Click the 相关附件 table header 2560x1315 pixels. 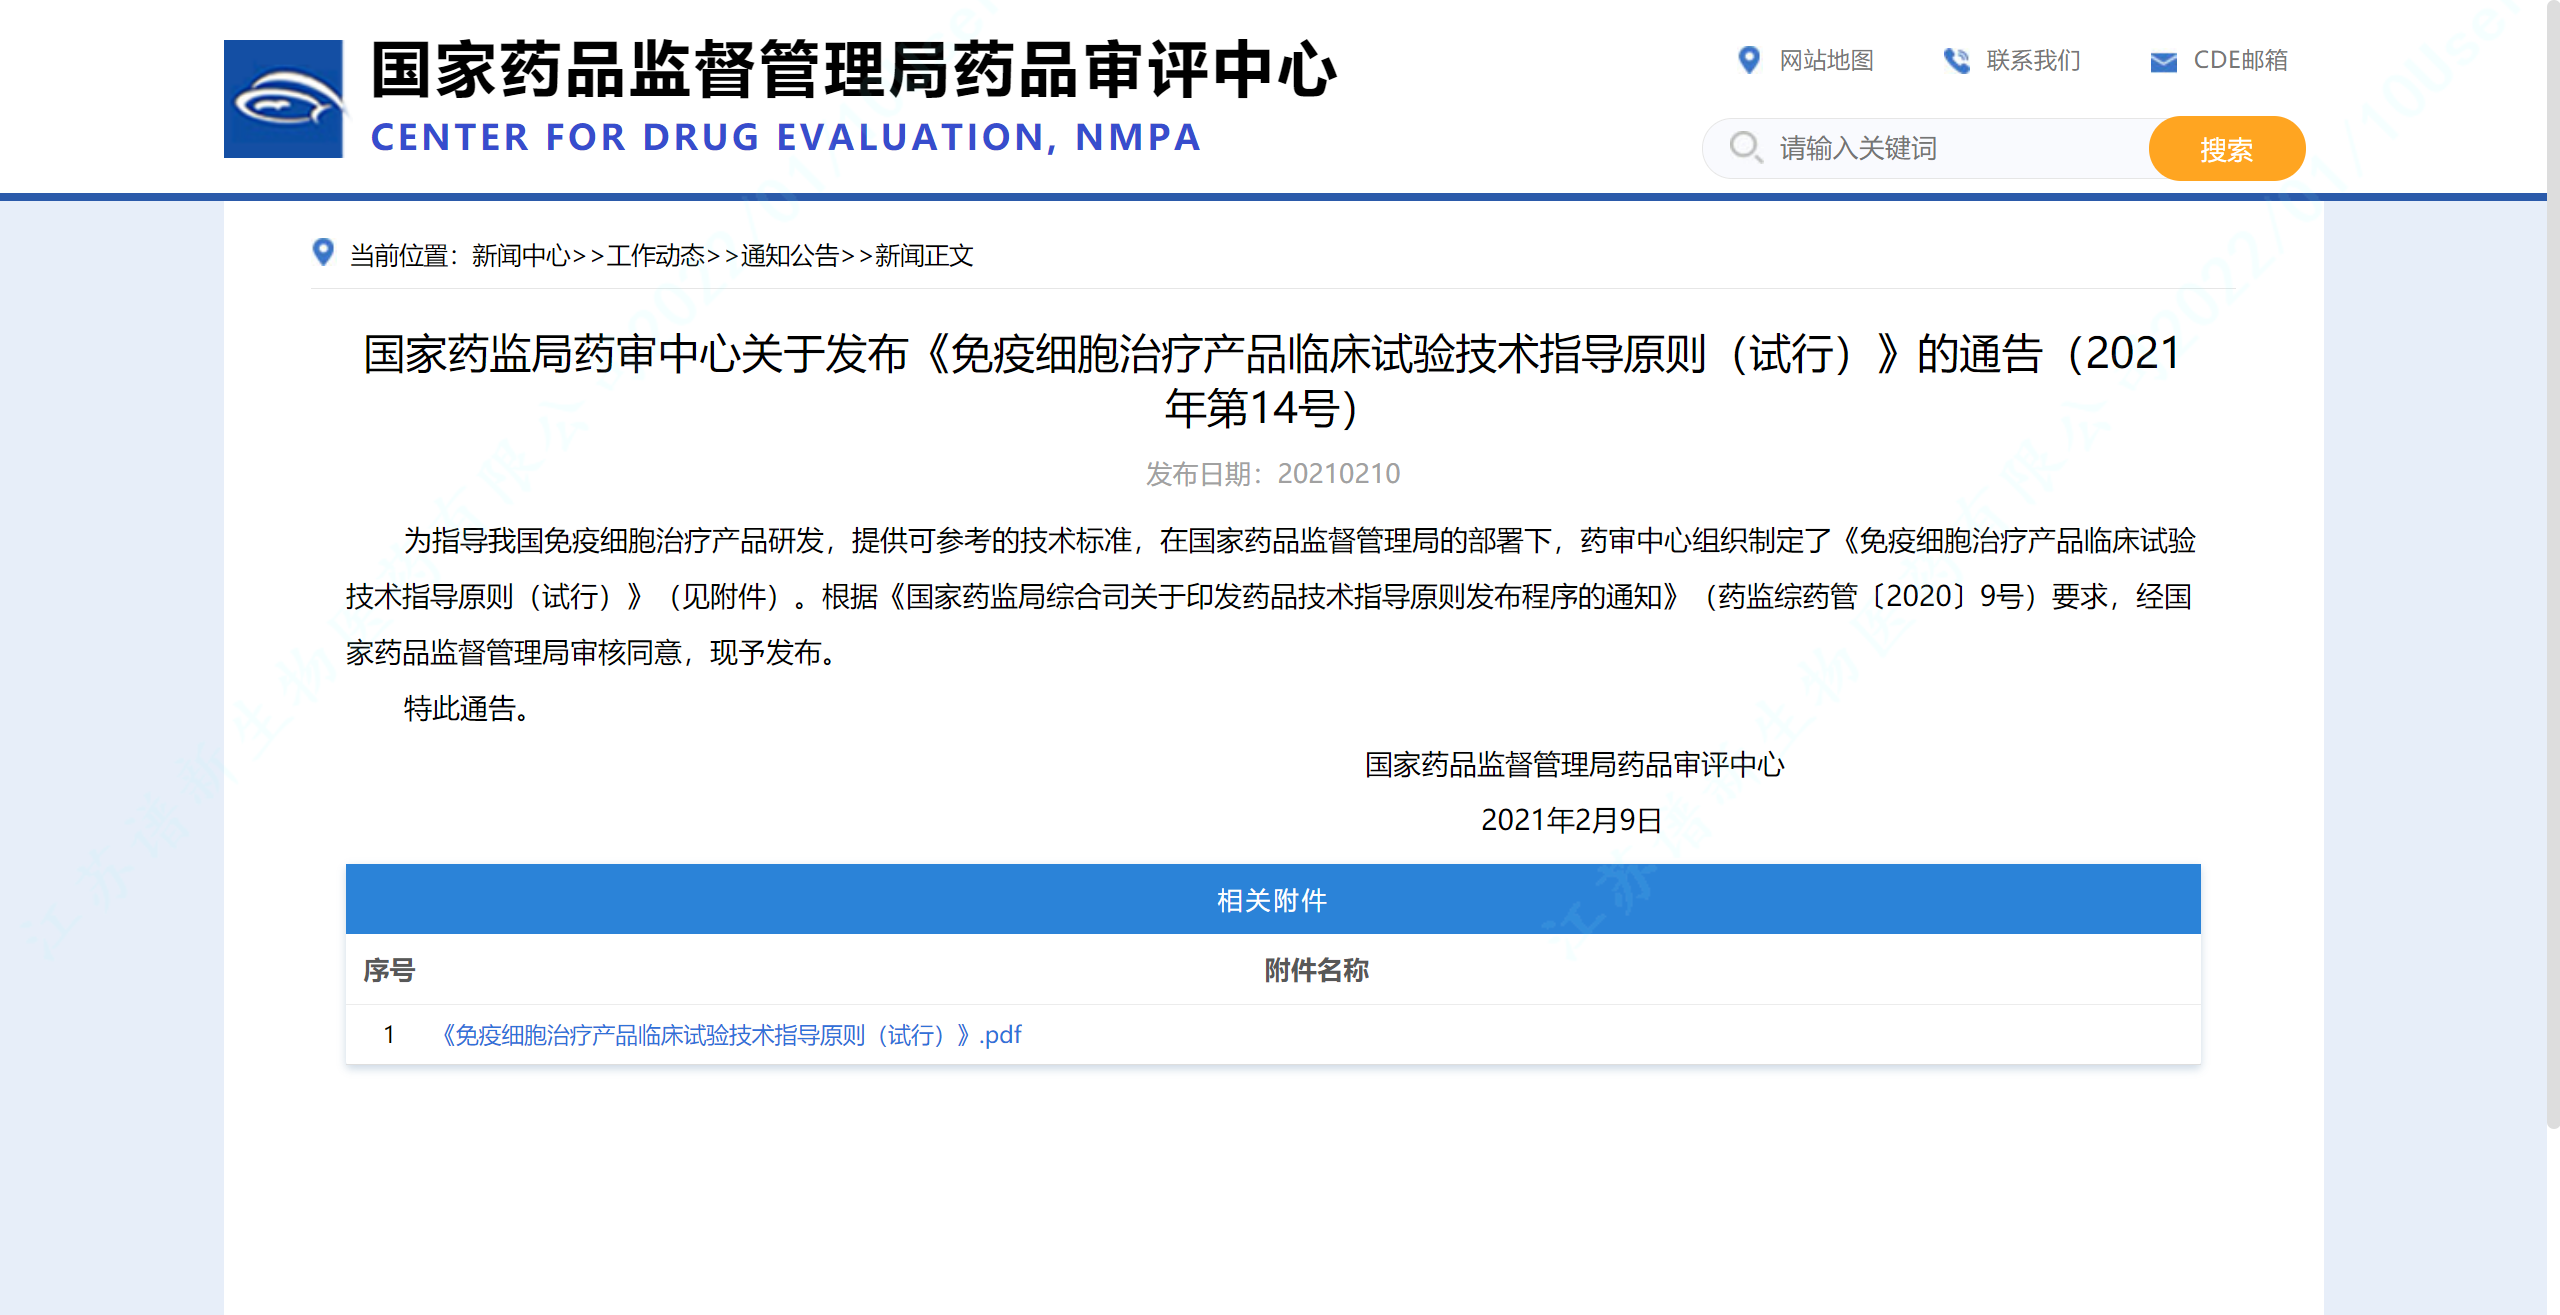point(1273,899)
